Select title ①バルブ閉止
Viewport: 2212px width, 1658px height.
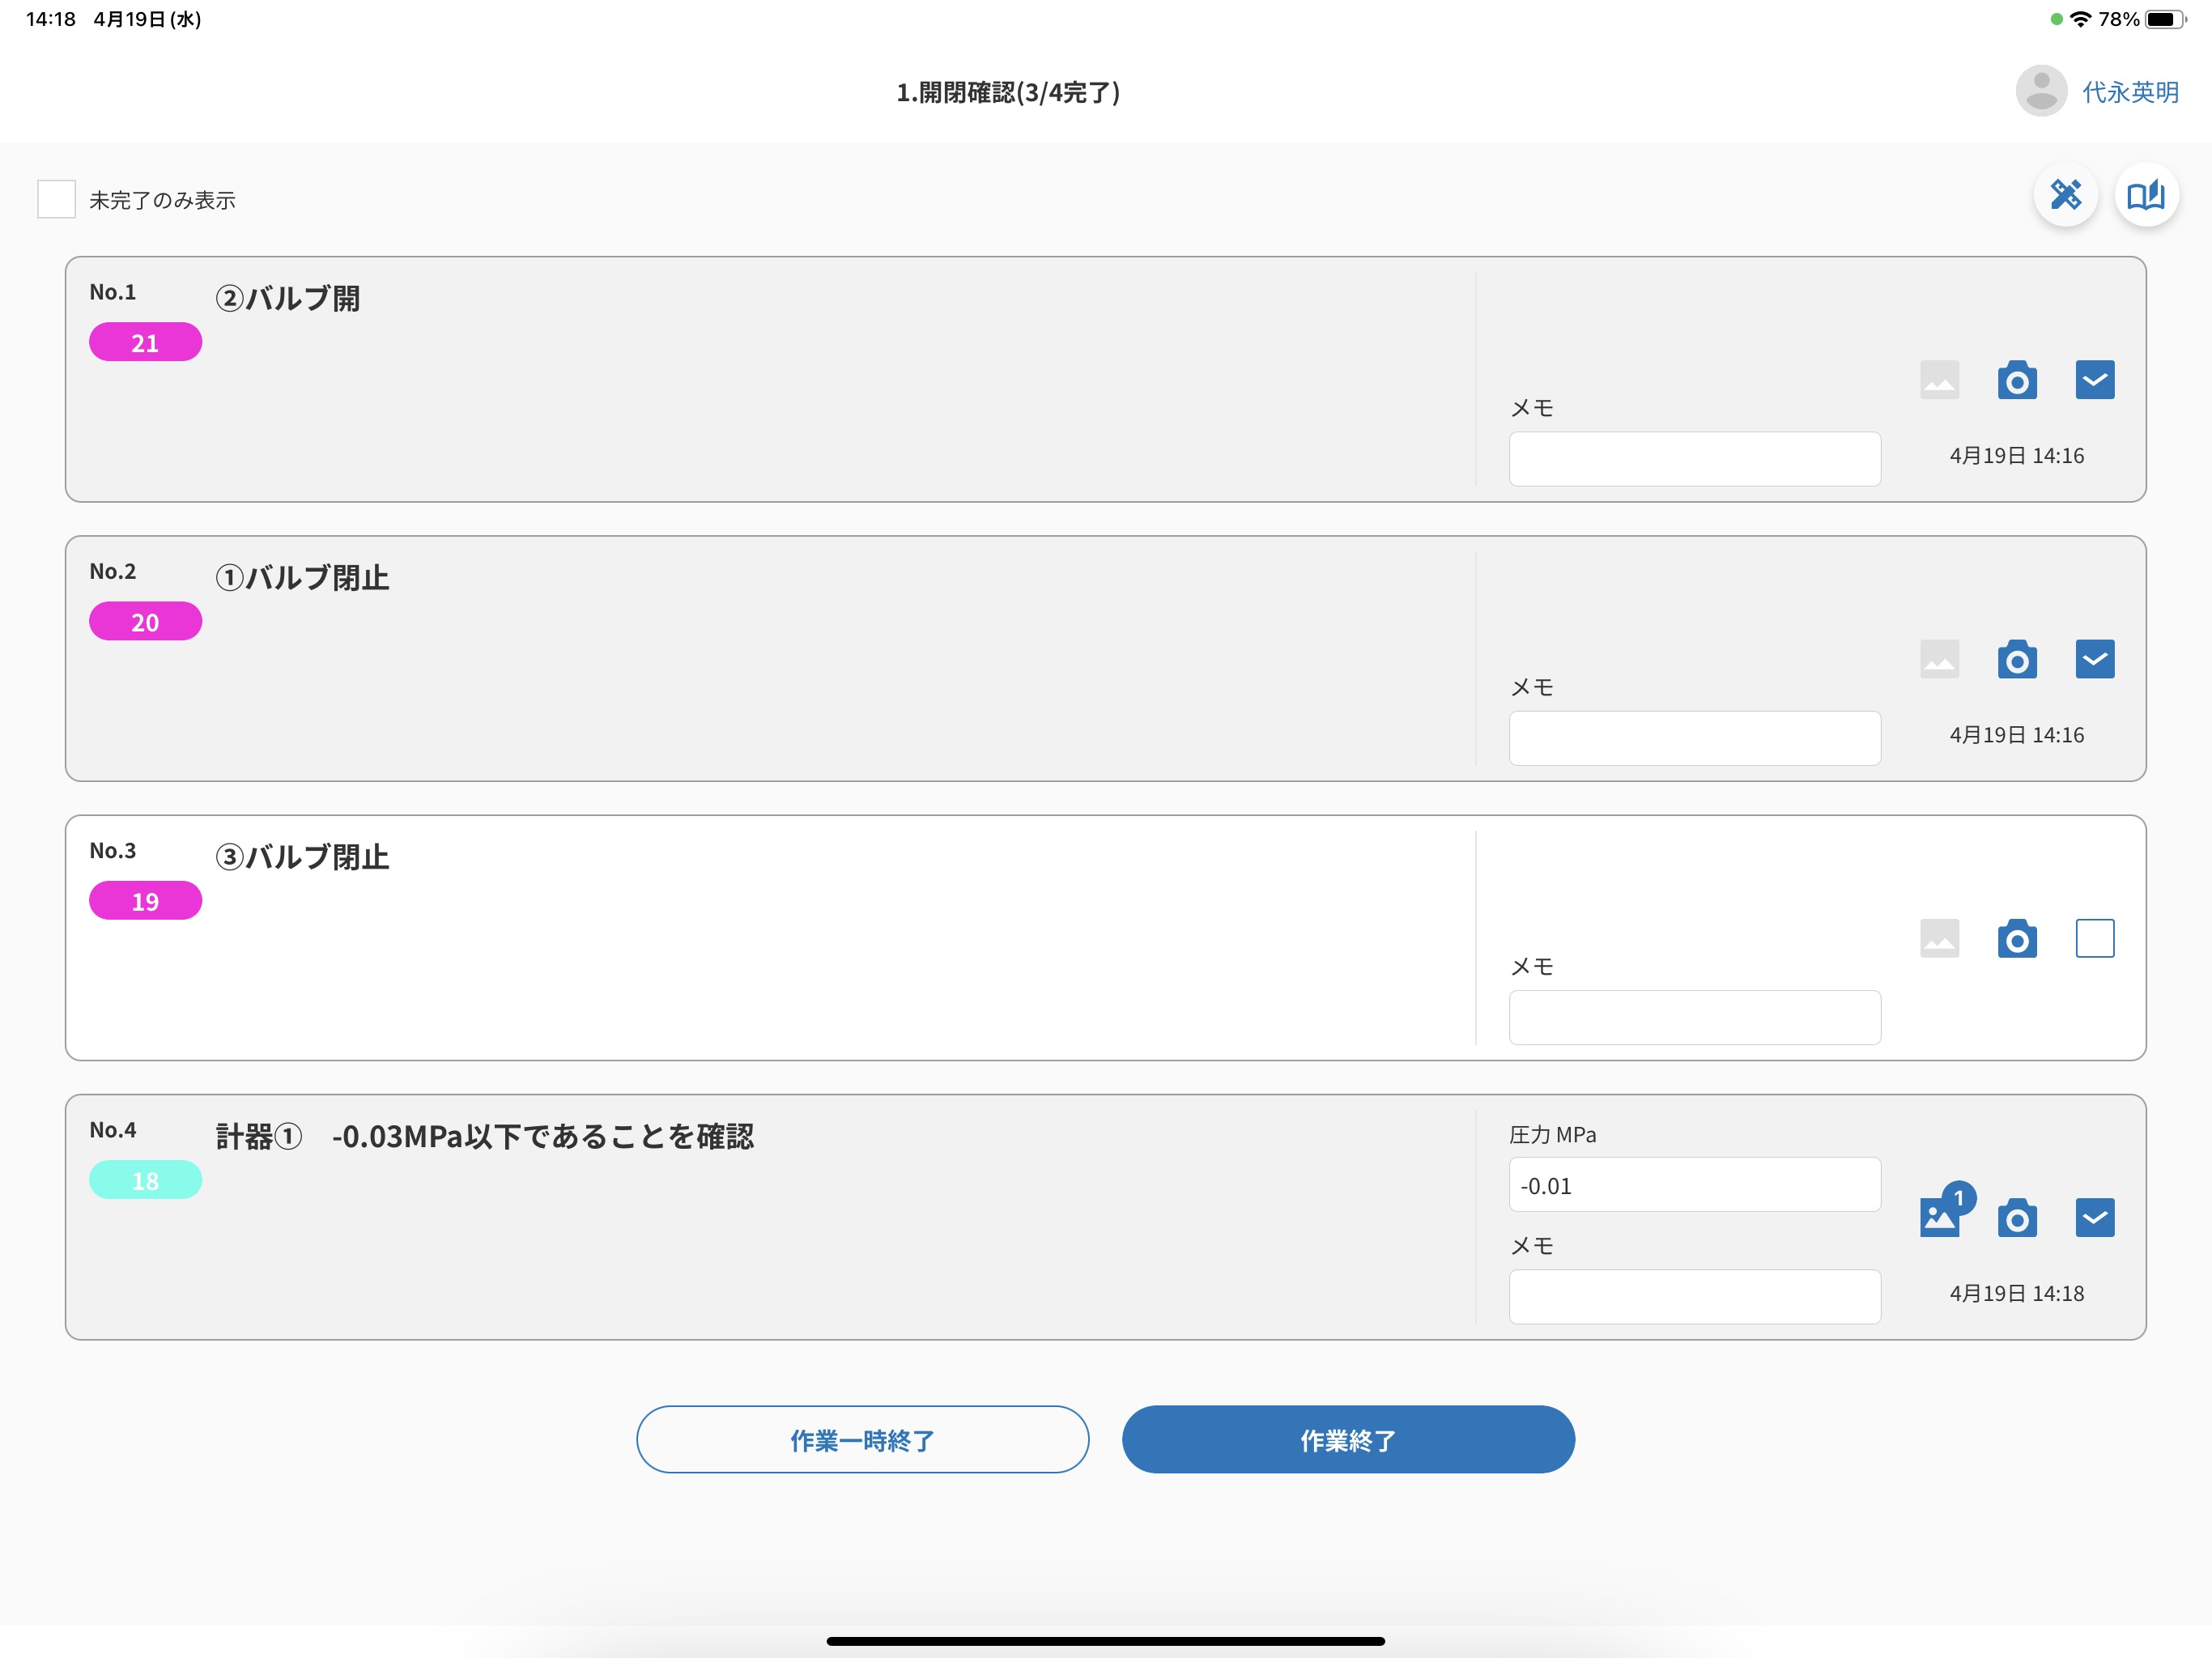(302, 577)
